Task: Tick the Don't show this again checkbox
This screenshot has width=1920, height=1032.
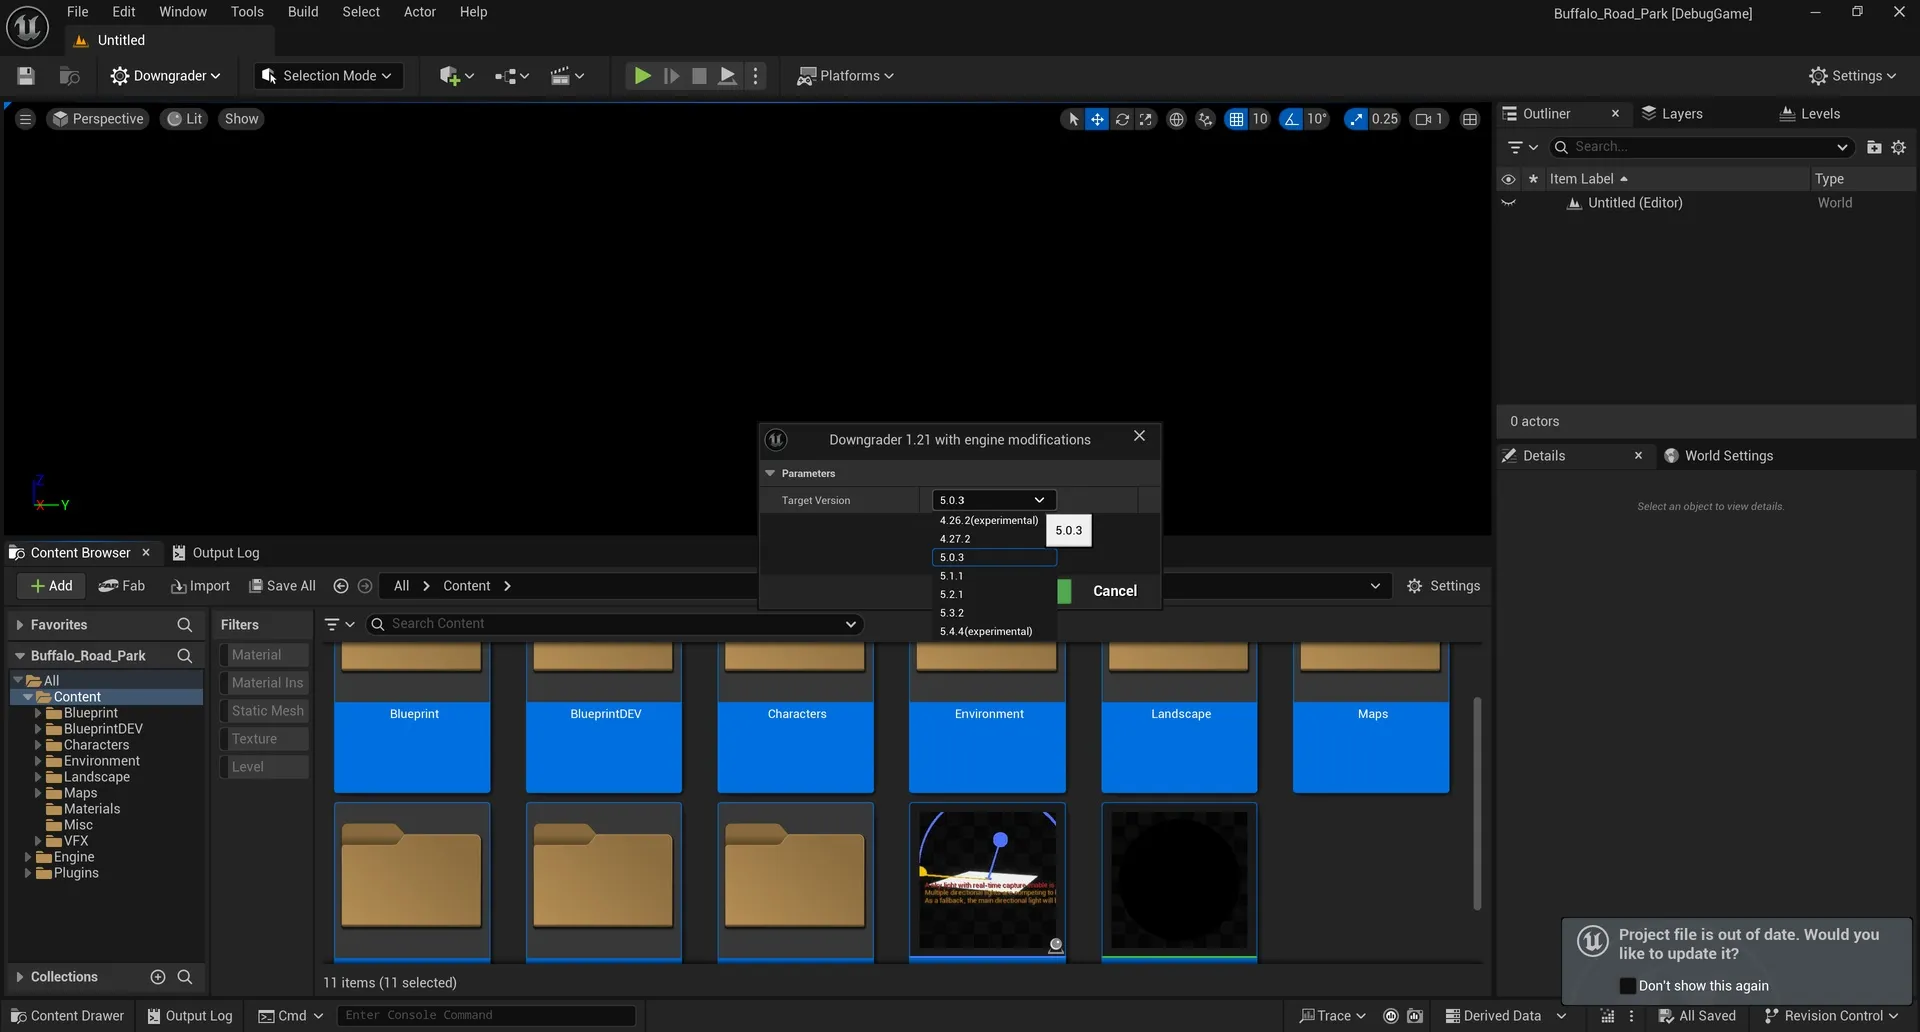Action: 1627,986
